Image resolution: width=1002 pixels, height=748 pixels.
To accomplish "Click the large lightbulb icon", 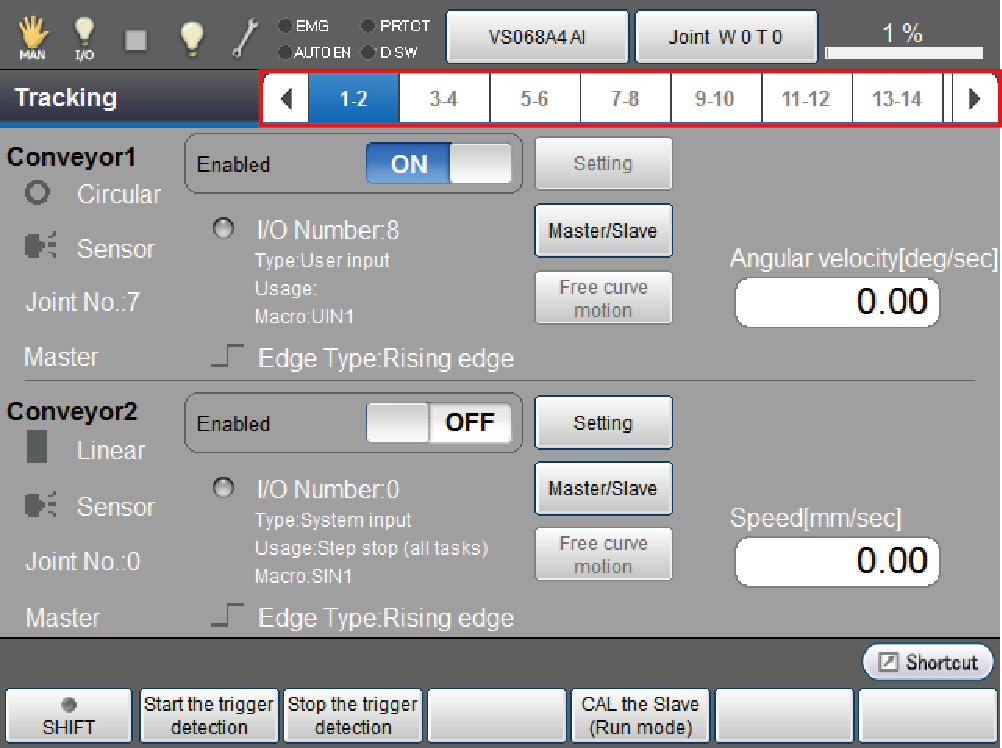I will [x=191, y=38].
